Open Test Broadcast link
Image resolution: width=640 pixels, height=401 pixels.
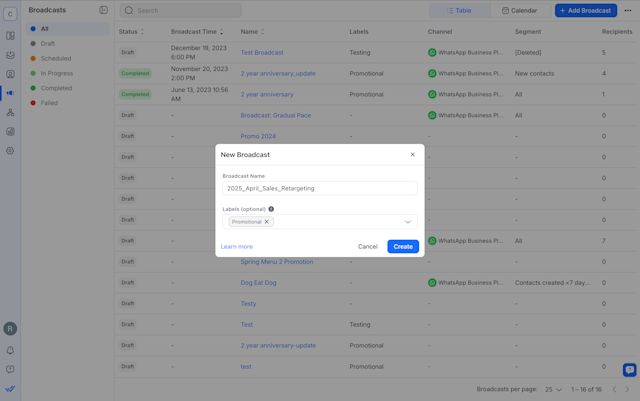click(x=262, y=52)
